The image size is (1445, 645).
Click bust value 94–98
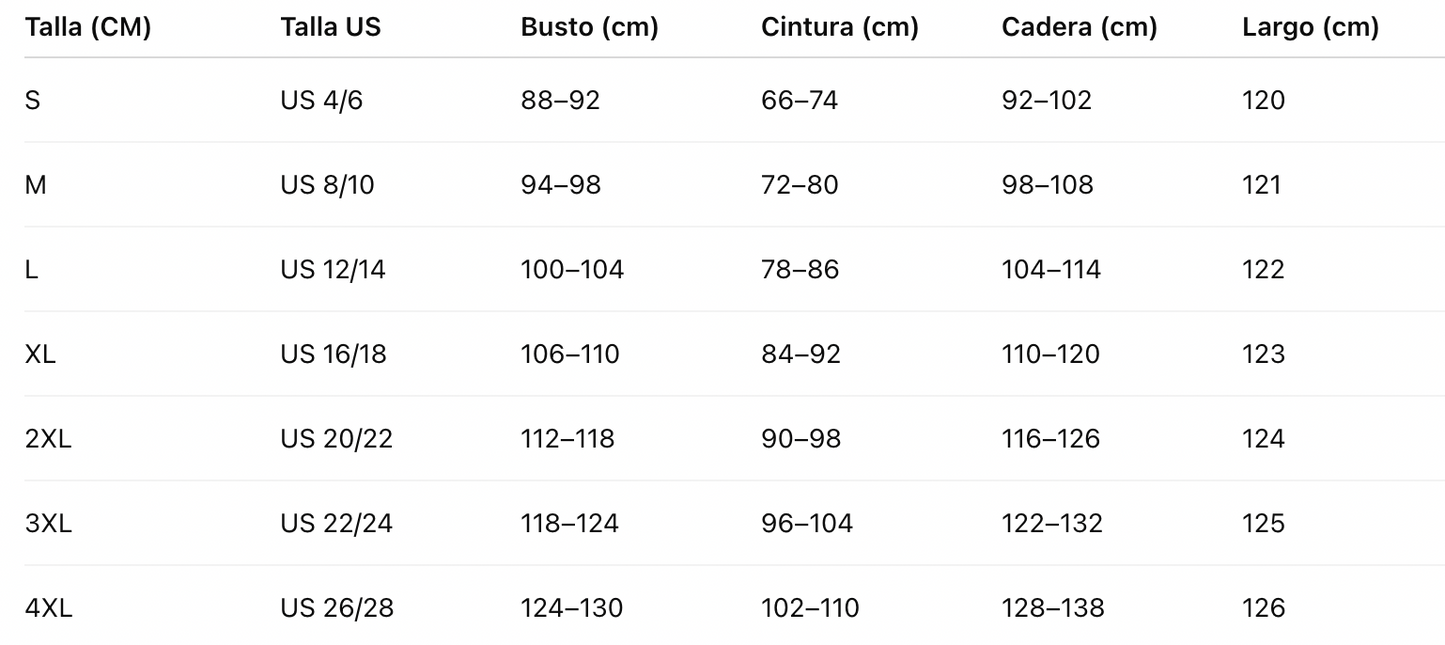[x=561, y=185]
